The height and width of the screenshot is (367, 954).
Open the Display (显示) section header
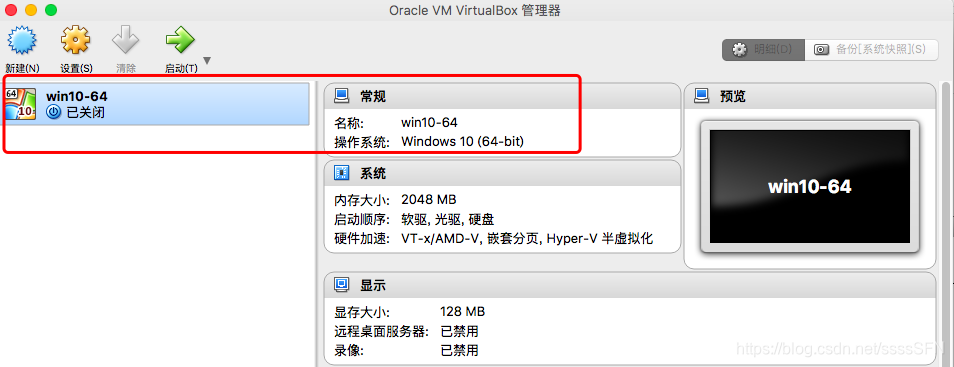click(629, 285)
